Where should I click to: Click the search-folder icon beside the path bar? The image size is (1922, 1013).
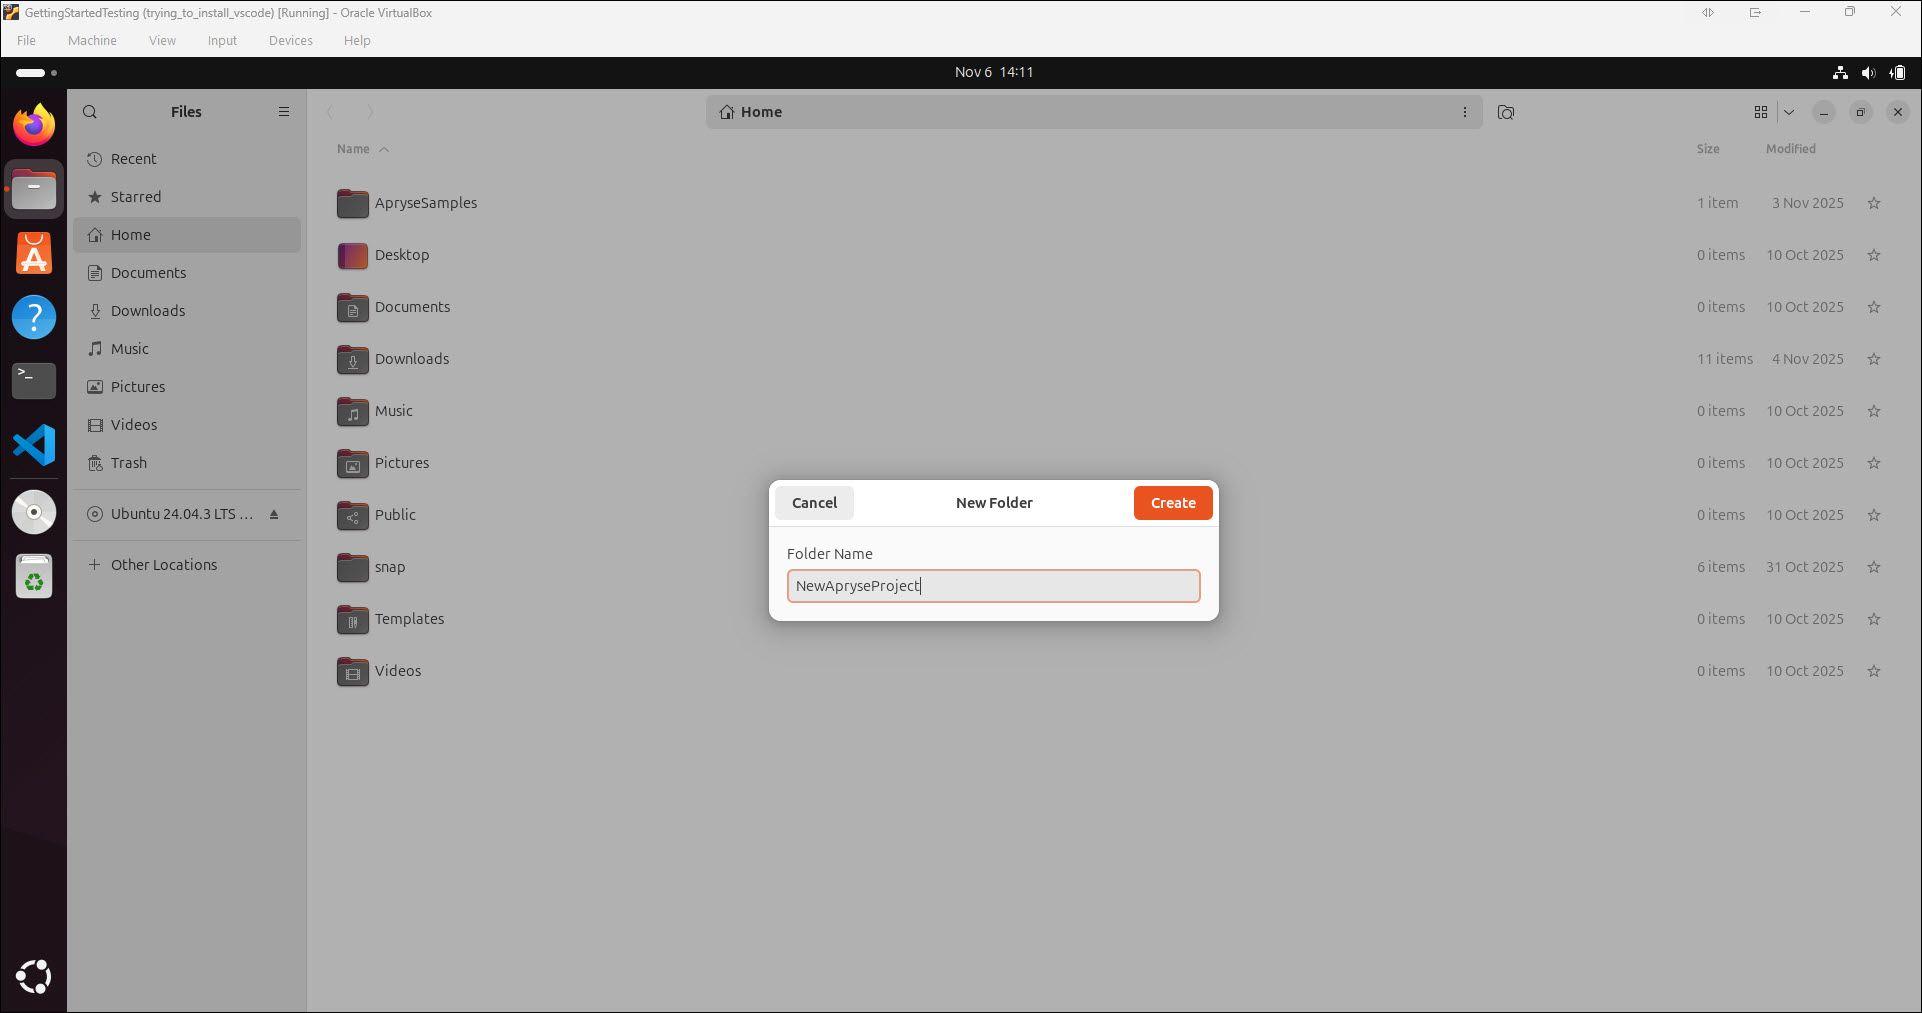click(1505, 112)
